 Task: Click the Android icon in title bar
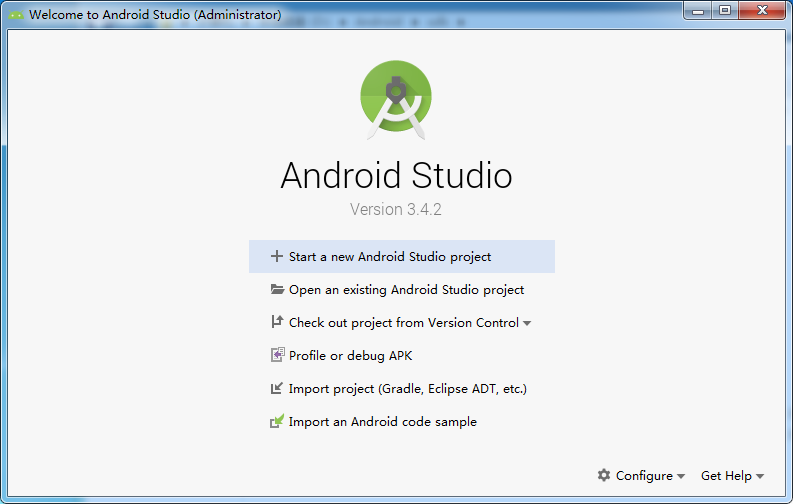point(16,15)
